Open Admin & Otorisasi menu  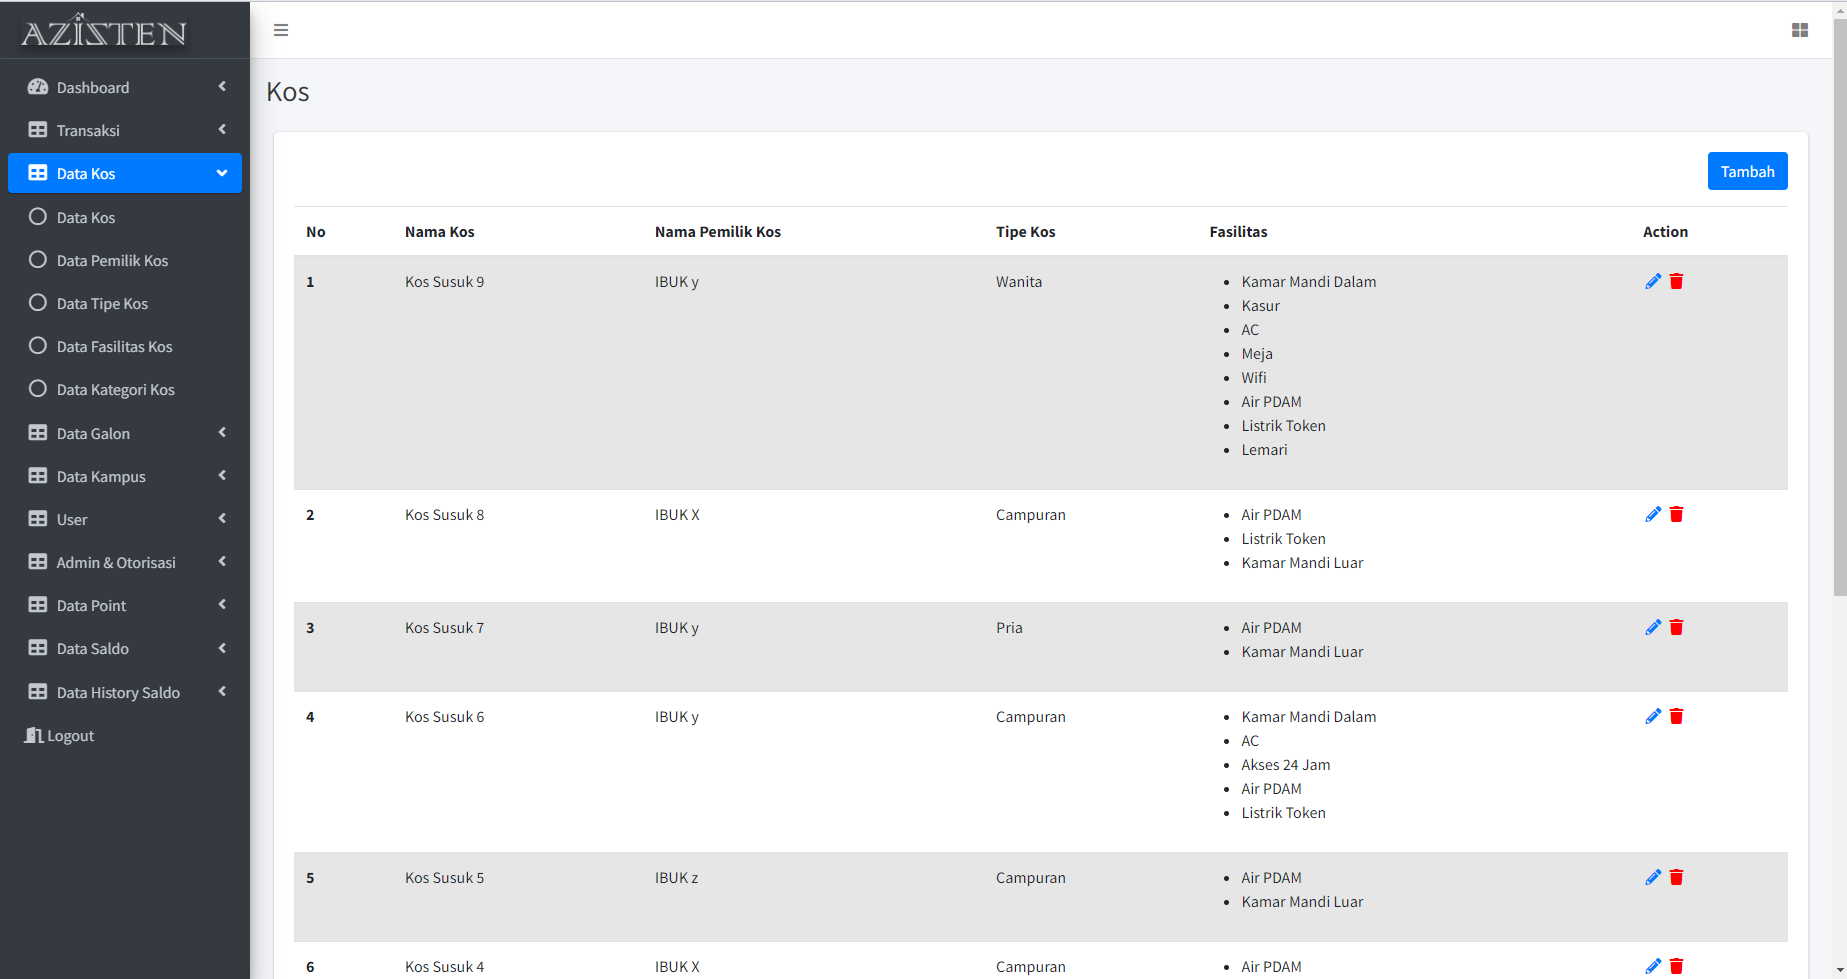pyautogui.click(x=125, y=563)
